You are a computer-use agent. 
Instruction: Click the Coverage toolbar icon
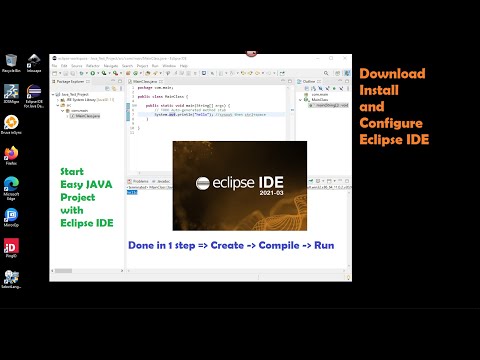(104, 73)
